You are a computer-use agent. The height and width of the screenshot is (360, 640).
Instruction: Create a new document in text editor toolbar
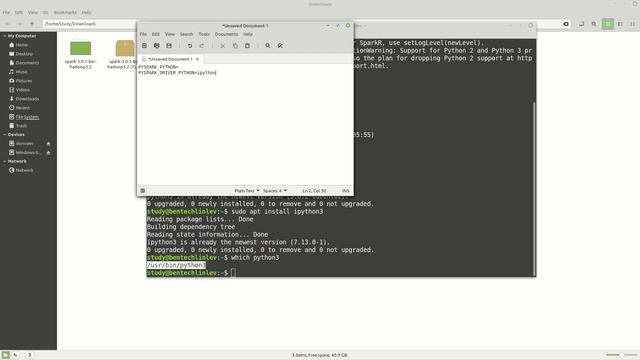(x=144, y=46)
